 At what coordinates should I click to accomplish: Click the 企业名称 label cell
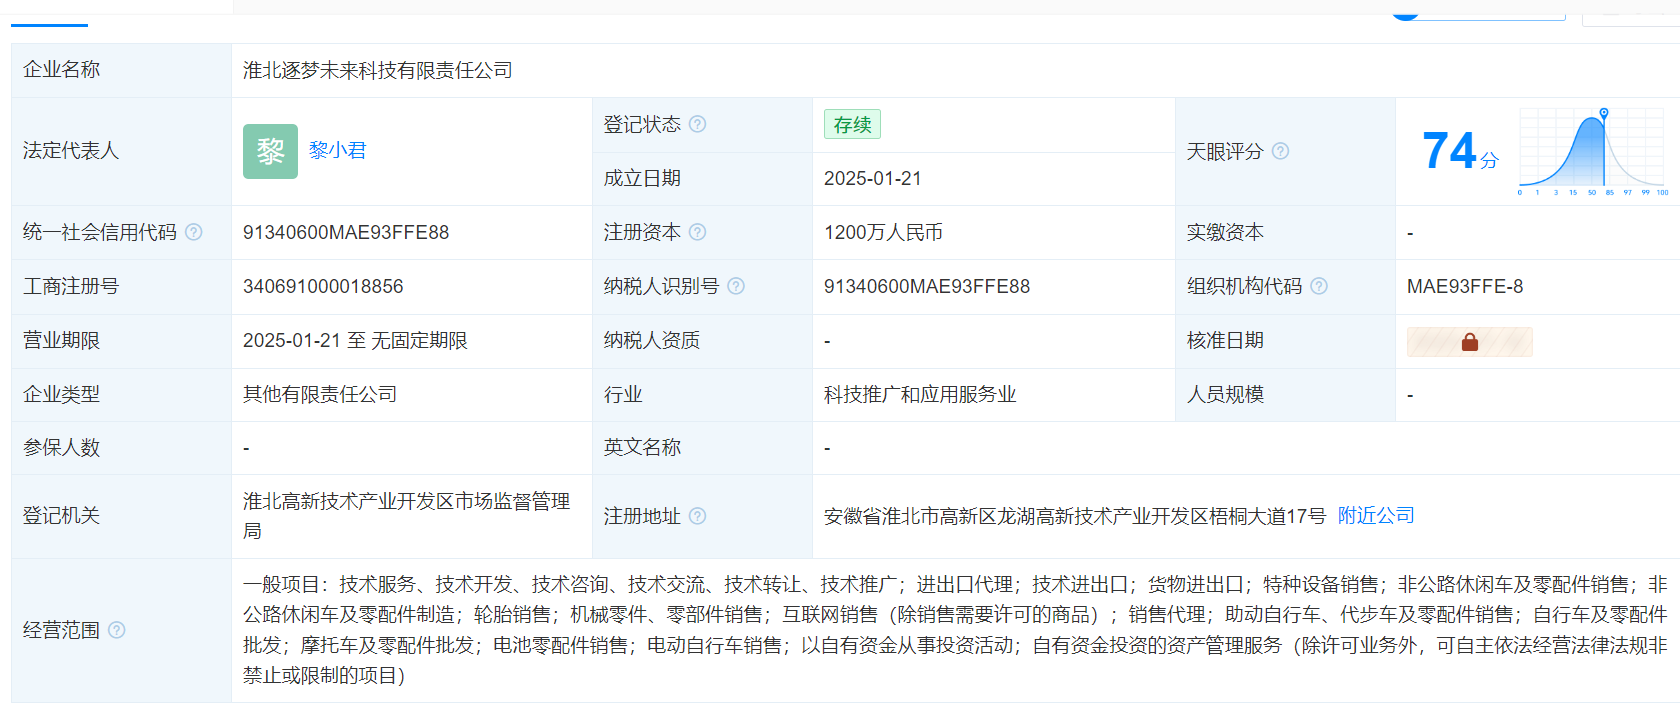tap(121, 70)
